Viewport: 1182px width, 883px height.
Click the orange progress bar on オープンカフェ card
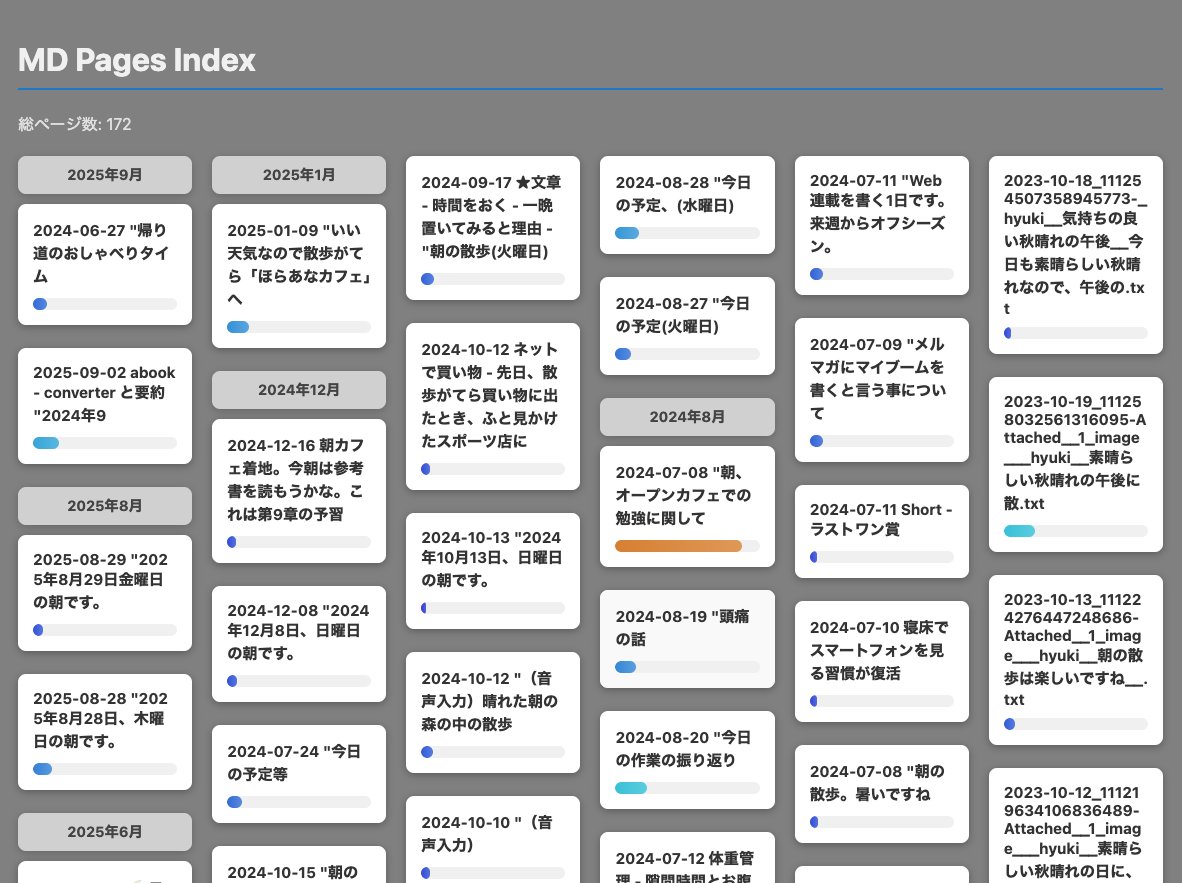coord(678,546)
